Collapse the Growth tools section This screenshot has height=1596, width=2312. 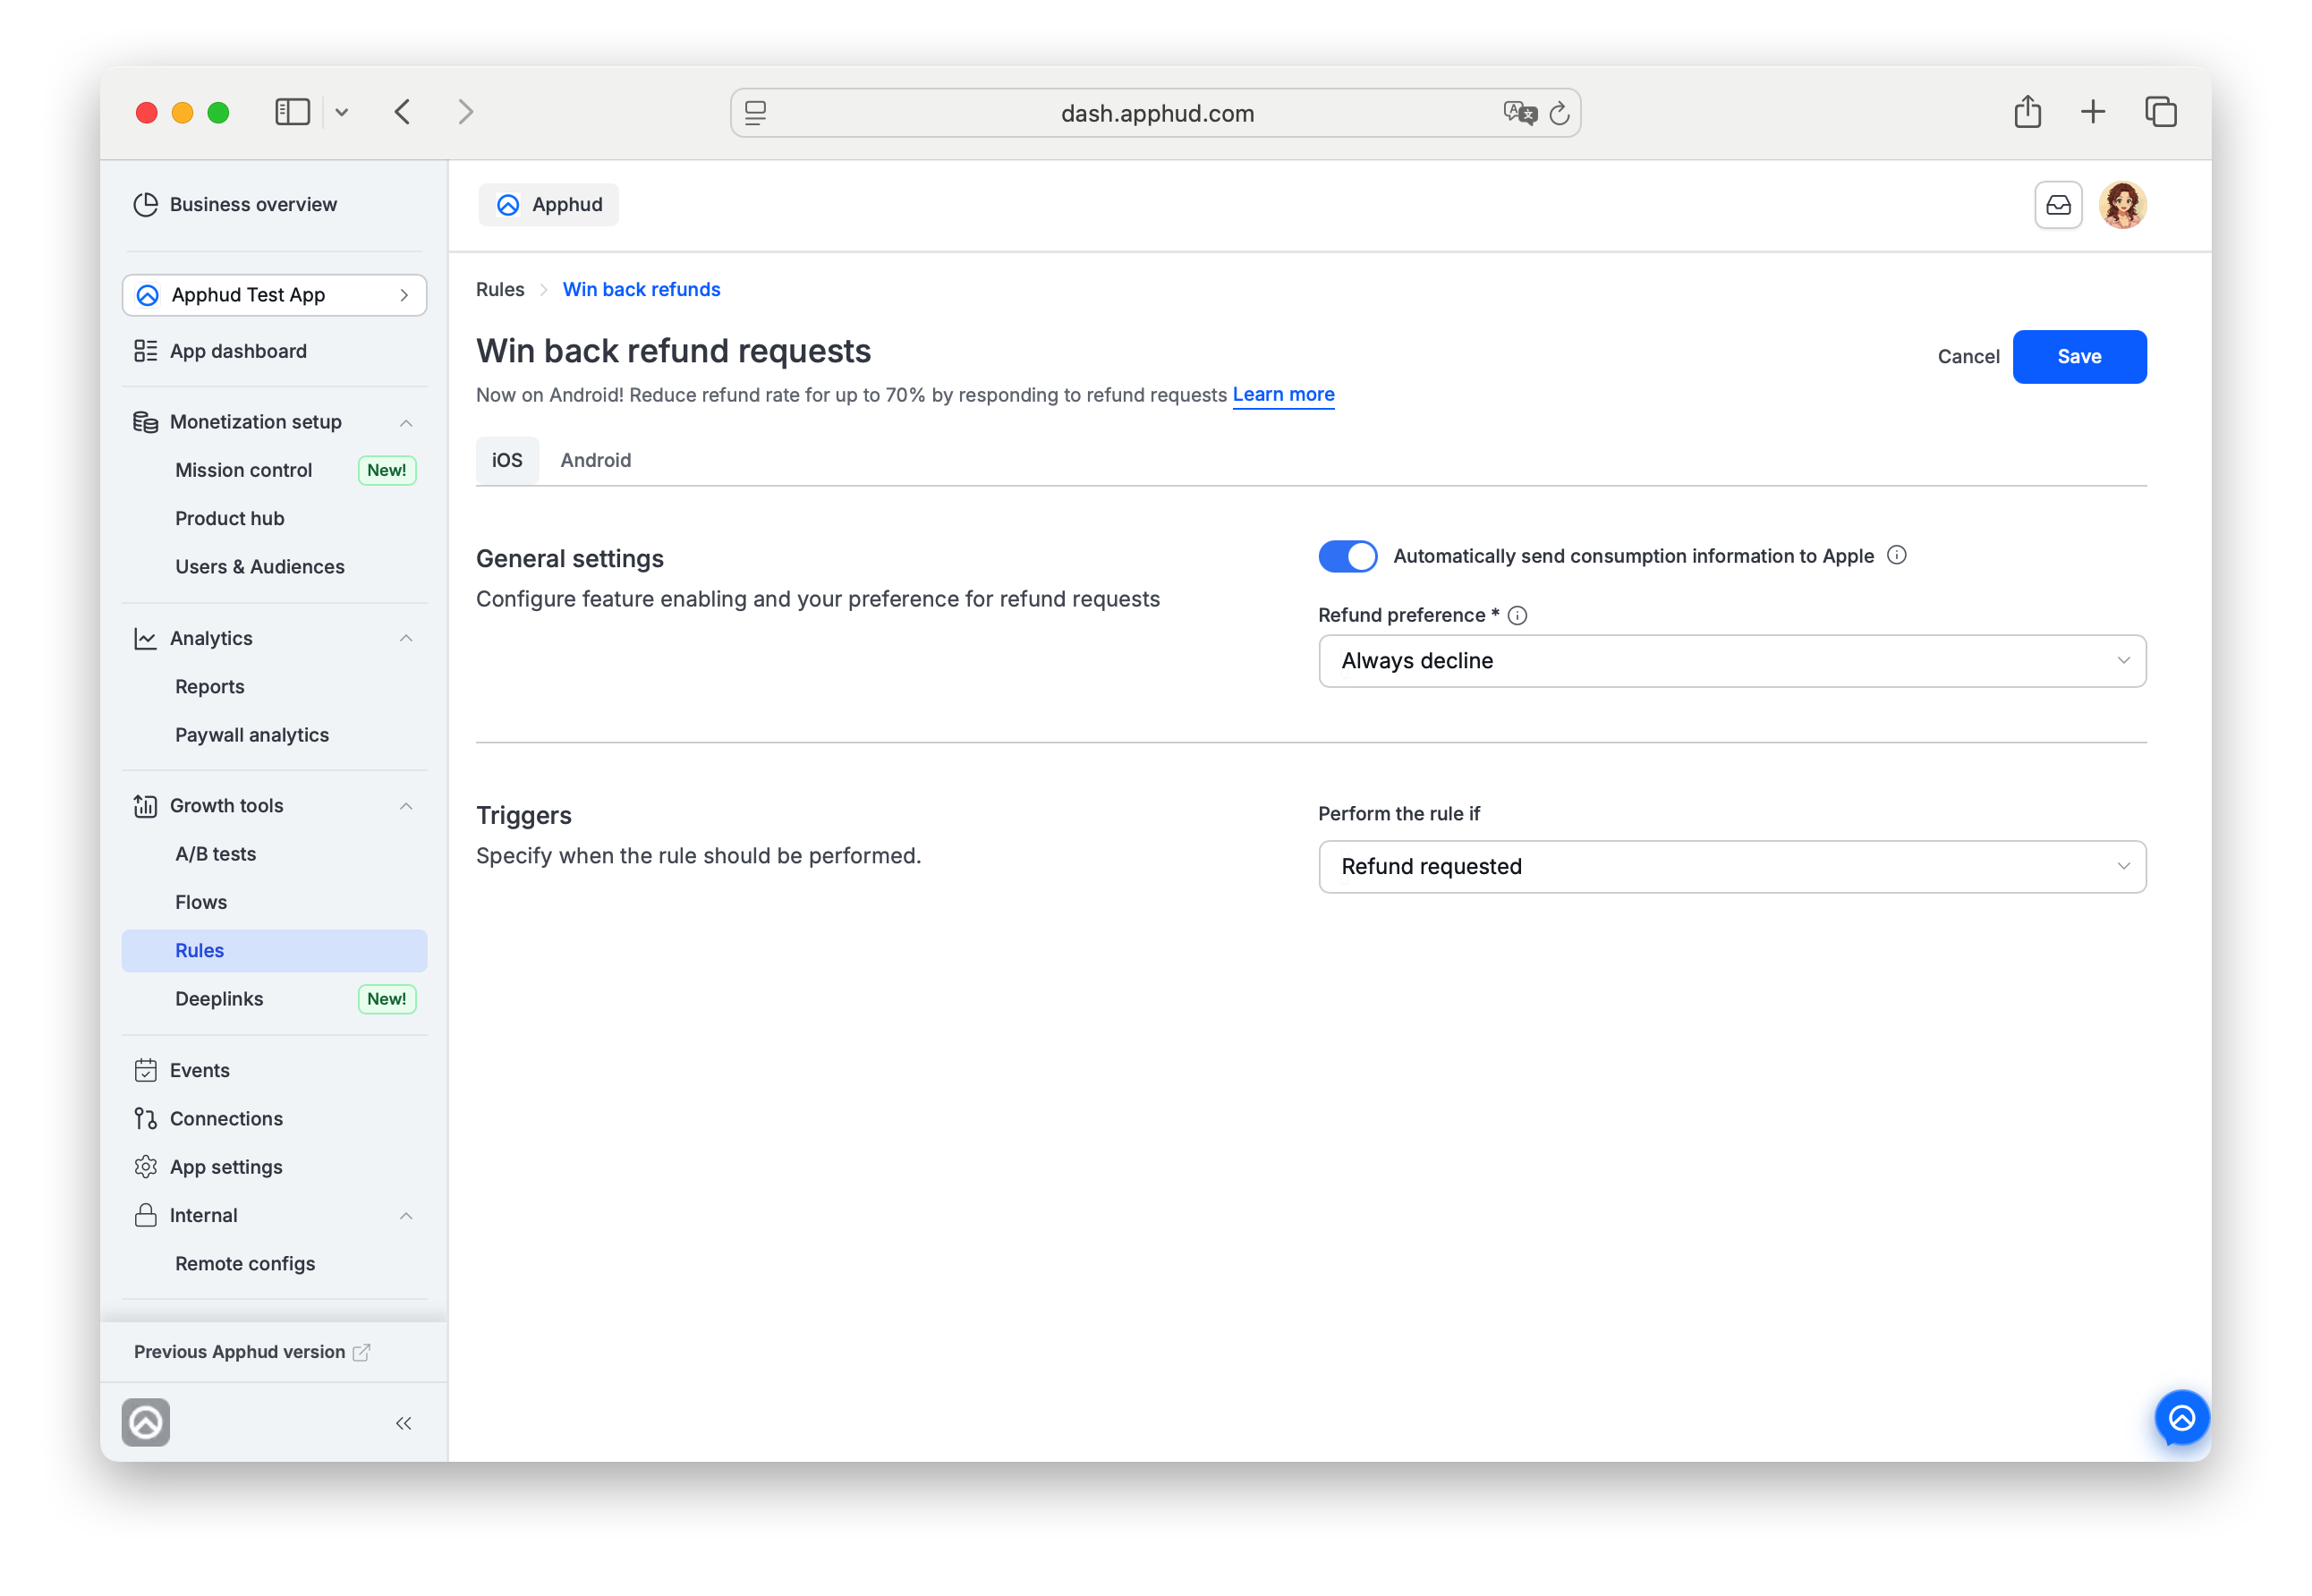point(406,806)
